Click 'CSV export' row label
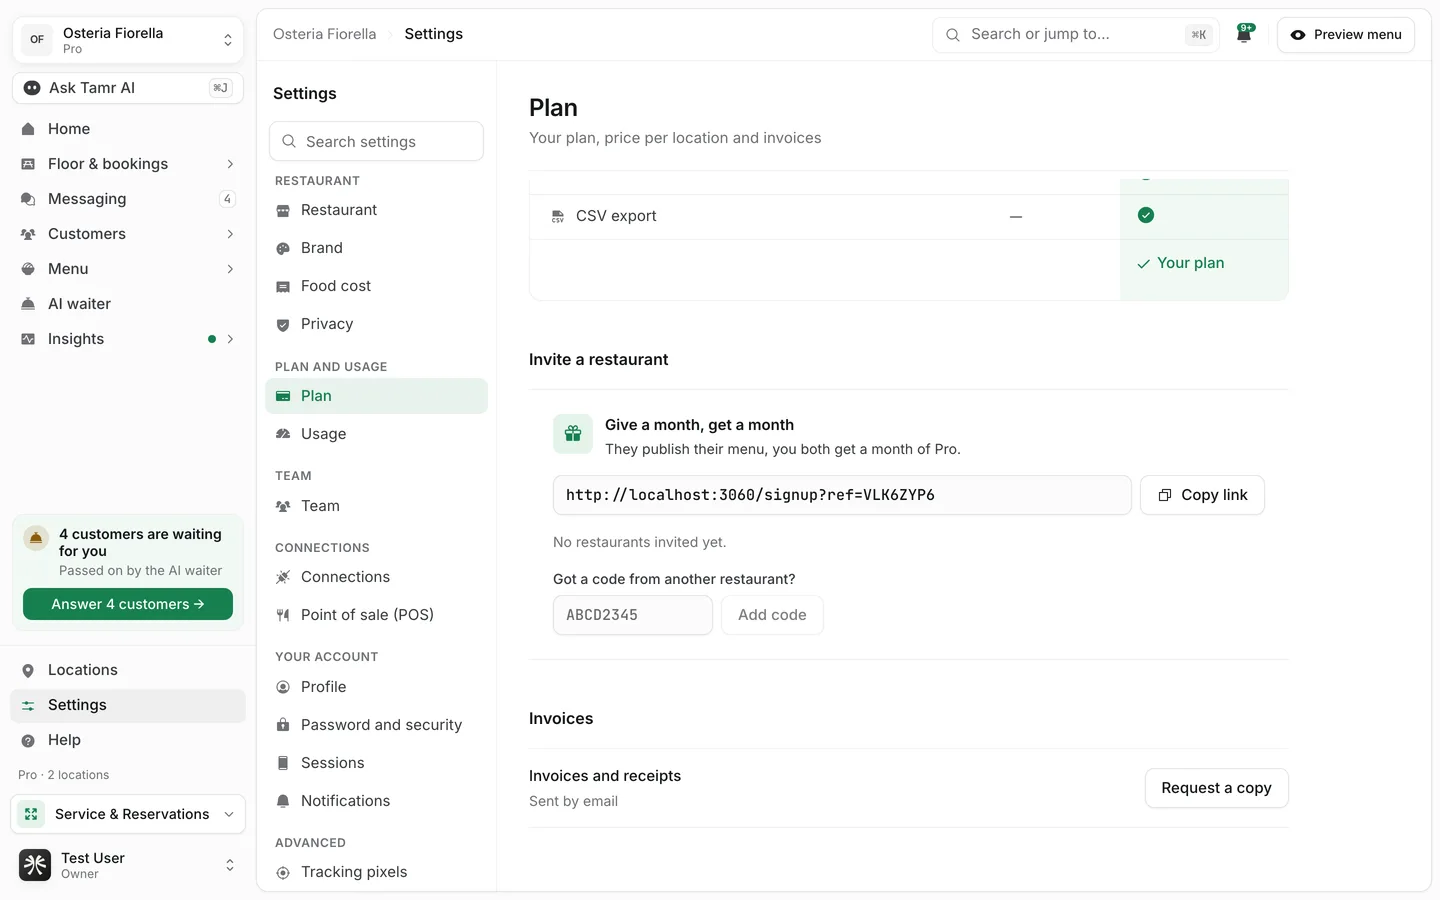The height and width of the screenshot is (900, 1440). click(x=616, y=216)
